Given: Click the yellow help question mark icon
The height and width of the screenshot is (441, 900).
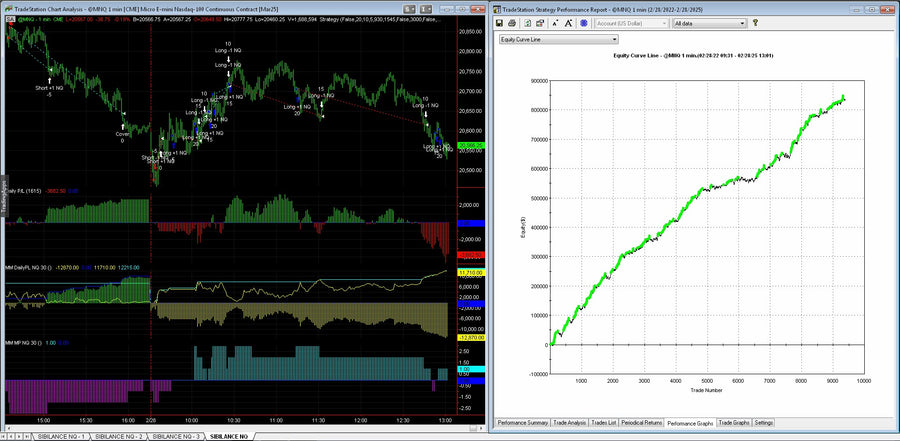Looking at the screenshot, I should click(x=755, y=23).
